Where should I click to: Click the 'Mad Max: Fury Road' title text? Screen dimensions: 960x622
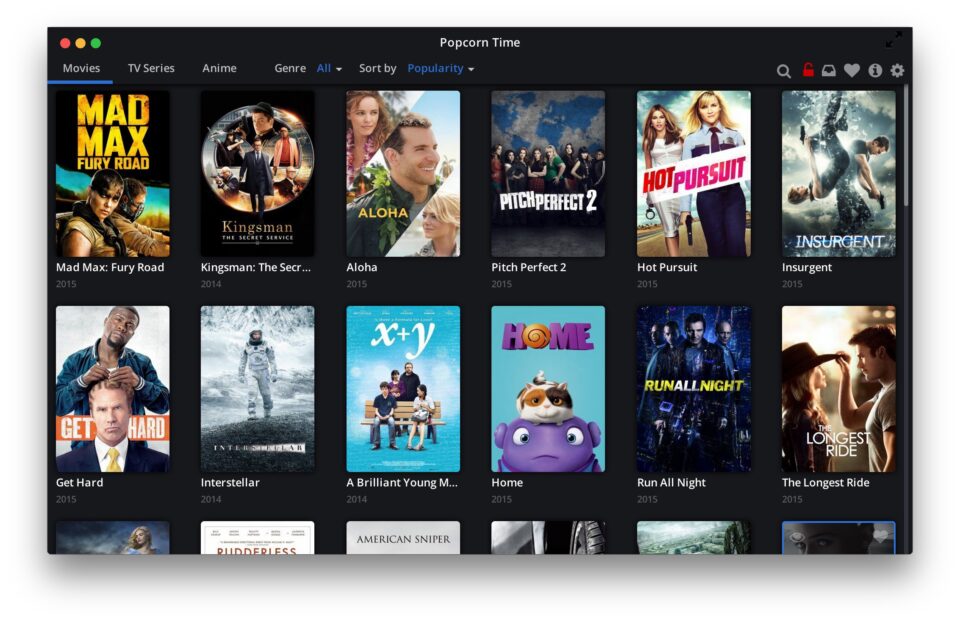coord(110,267)
